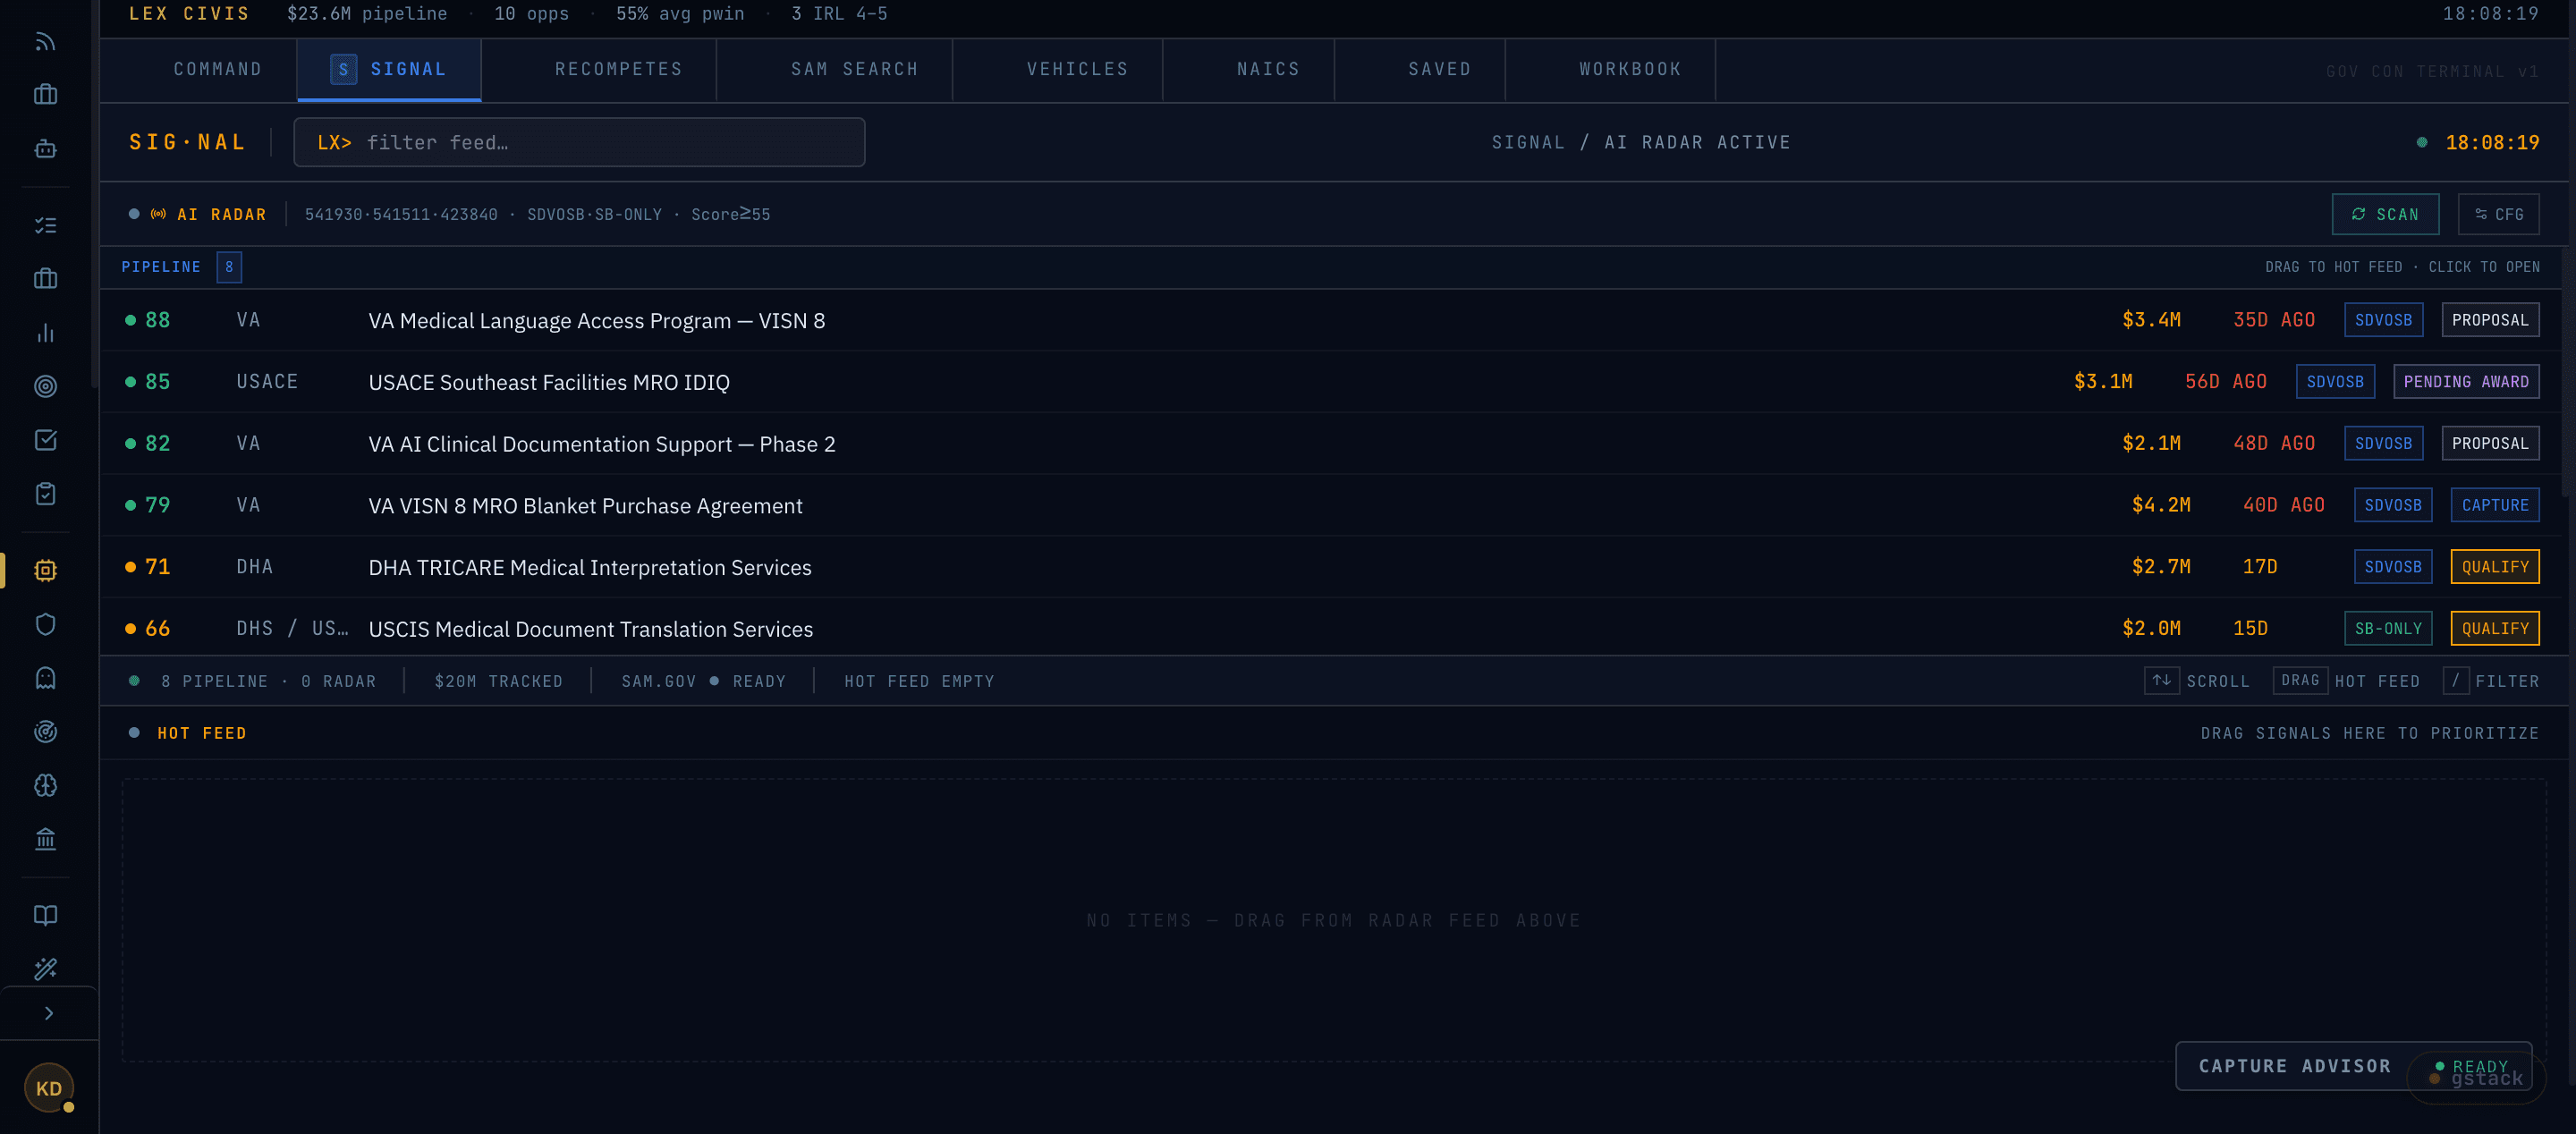The image size is (2576, 1134).
Task: Open the bar chart analytics icon
Action: point(45,333)
